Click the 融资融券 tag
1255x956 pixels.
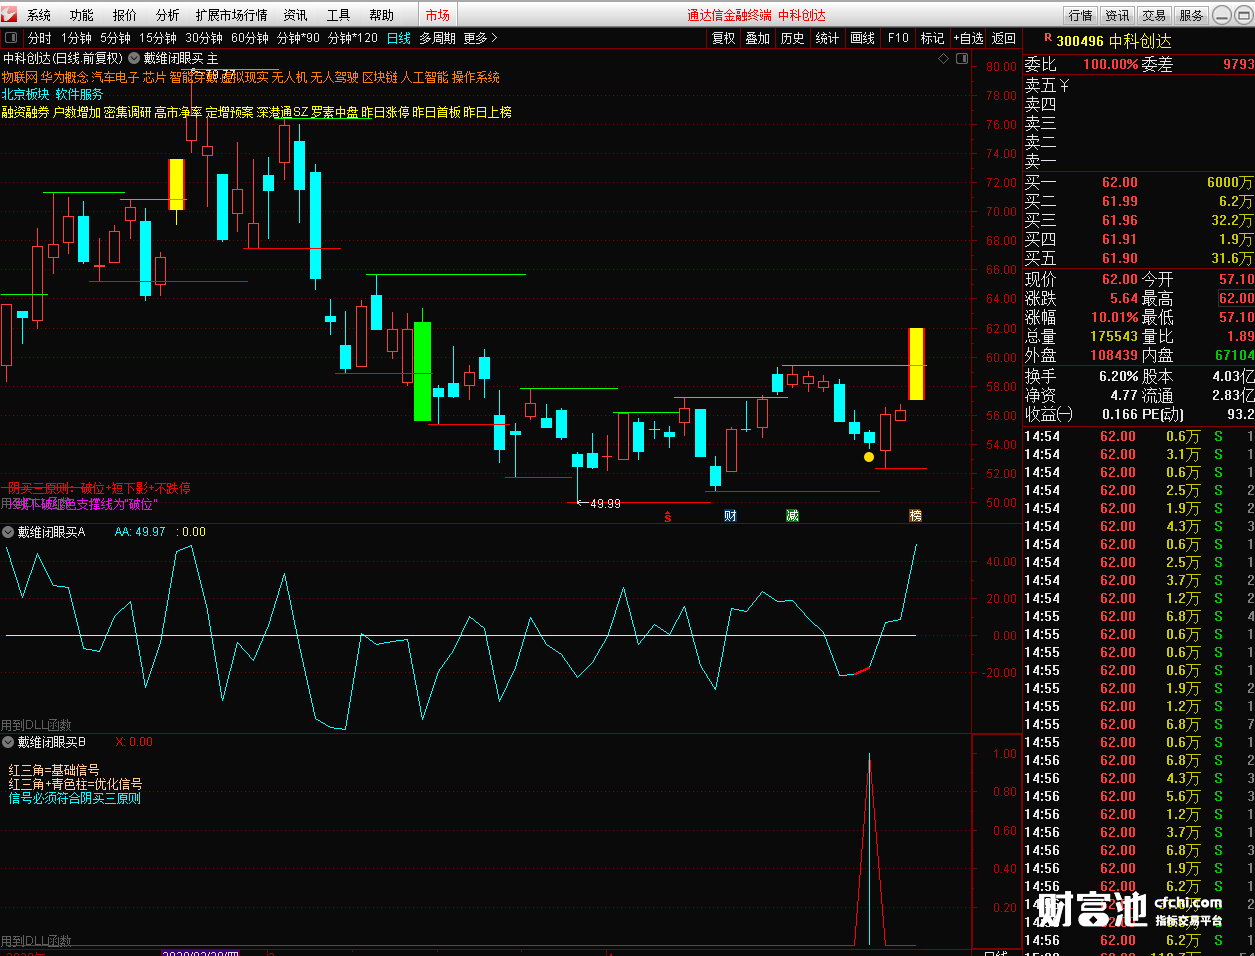click(x=25, y=112)
